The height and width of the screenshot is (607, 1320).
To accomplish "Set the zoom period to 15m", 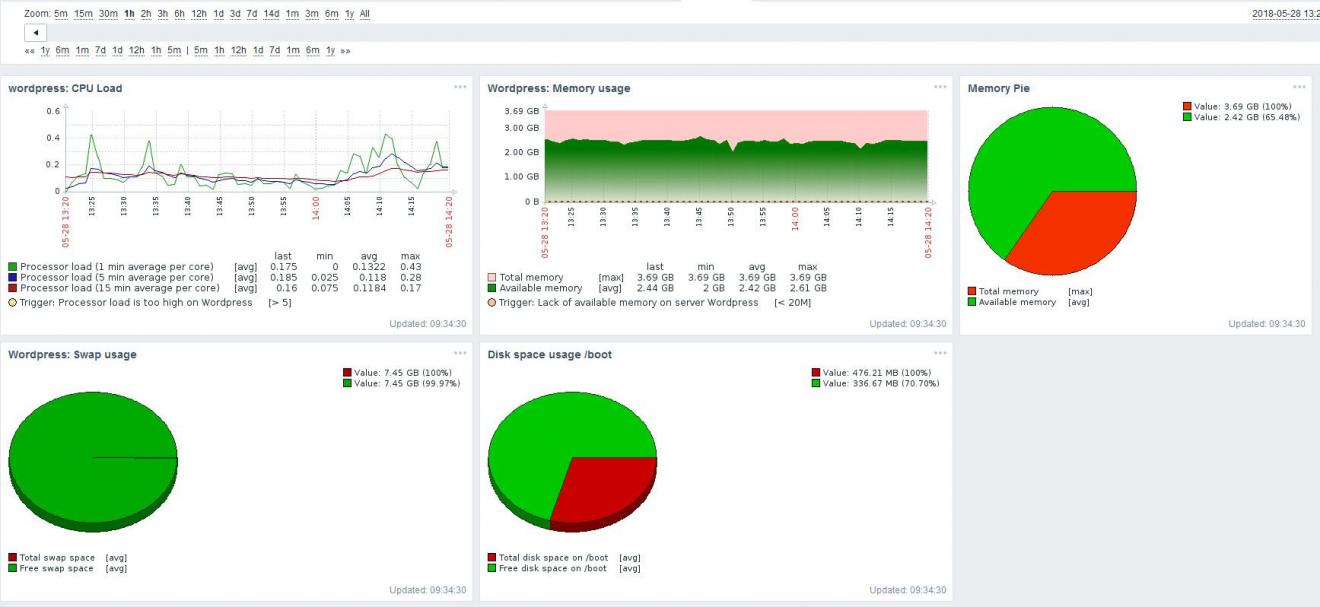I will coord(83,13).
